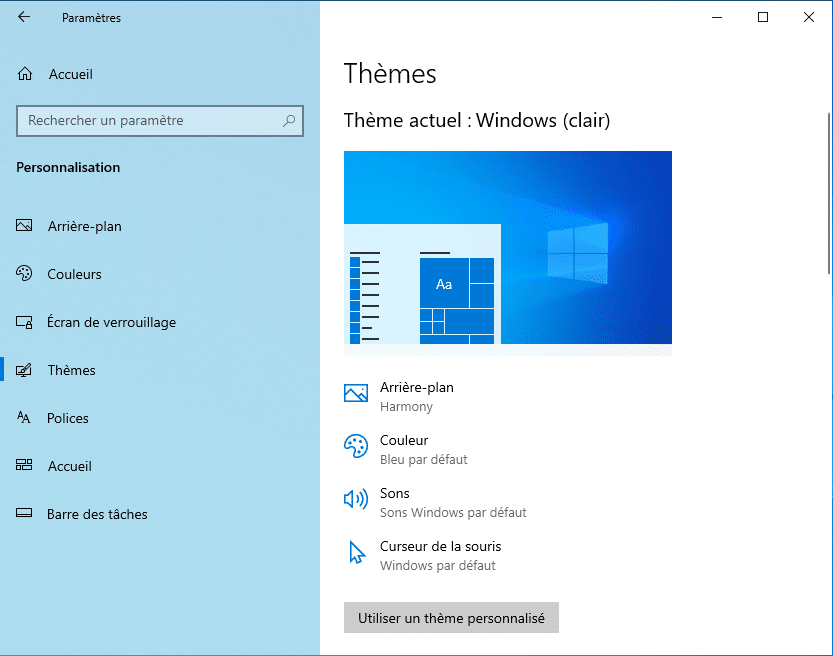Click the vertical scrollbar on the right
Image resolution: width=833 pixels, height=656 pixels.
829,194
